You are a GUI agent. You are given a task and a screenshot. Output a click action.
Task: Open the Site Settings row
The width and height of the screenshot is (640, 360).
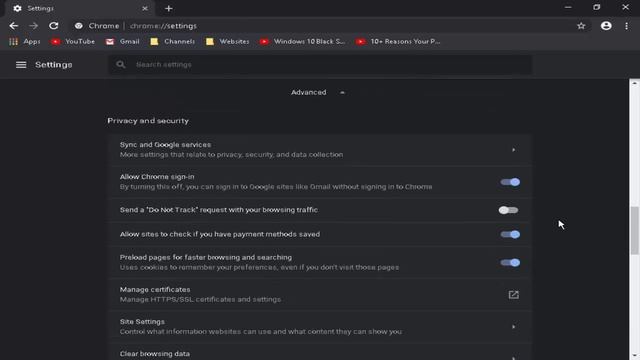(320, 327)
